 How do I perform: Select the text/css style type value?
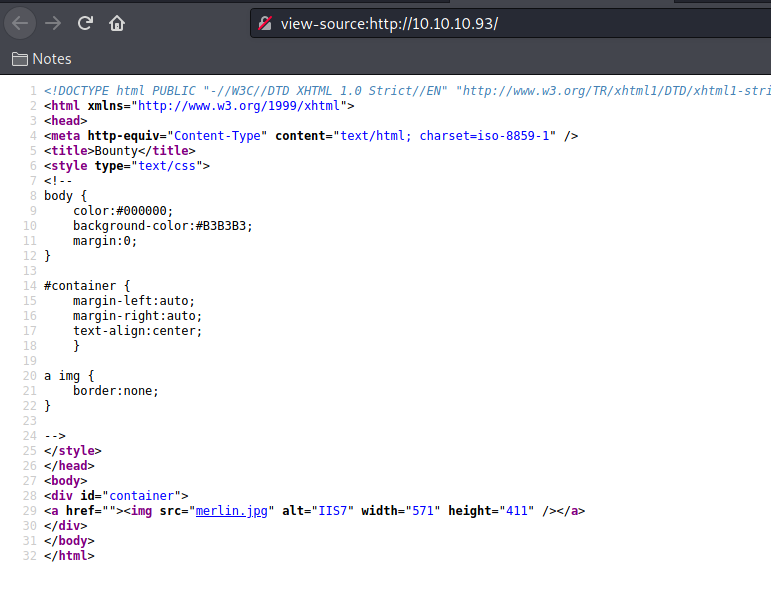[167, 166]
